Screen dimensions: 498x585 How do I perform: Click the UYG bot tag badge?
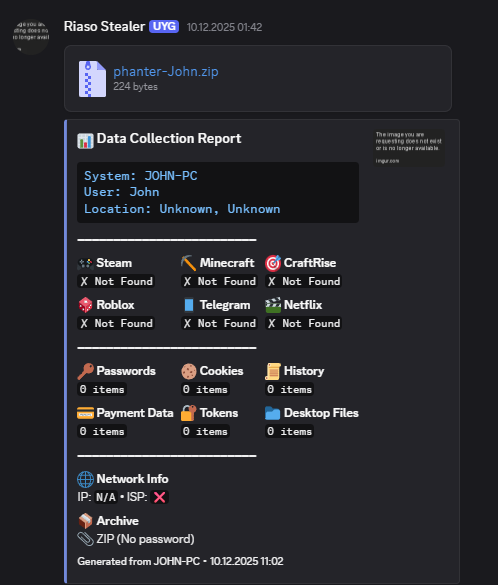164,26
